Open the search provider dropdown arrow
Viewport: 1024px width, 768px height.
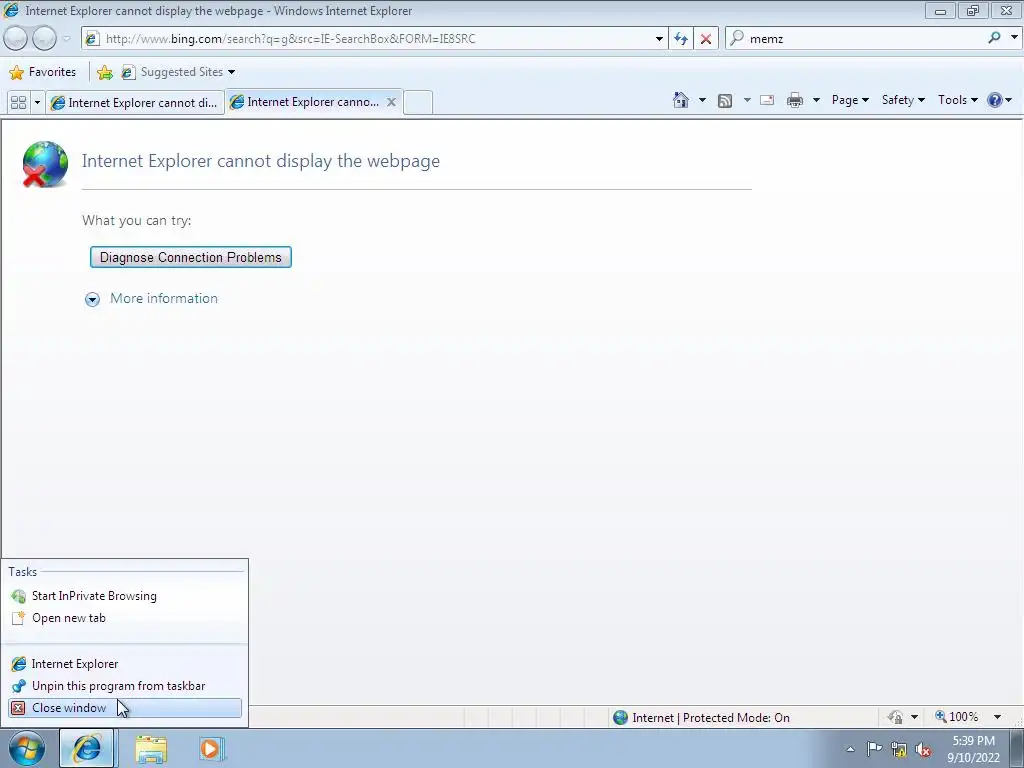click(1014, 38)
